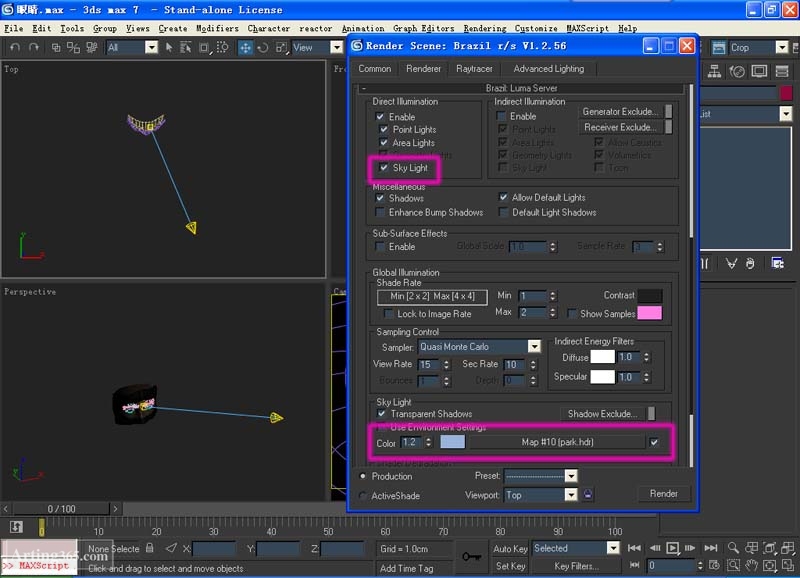
Task: Click the Sky Light color swatch
Action: pyautogui.click(x=452, y=442)
